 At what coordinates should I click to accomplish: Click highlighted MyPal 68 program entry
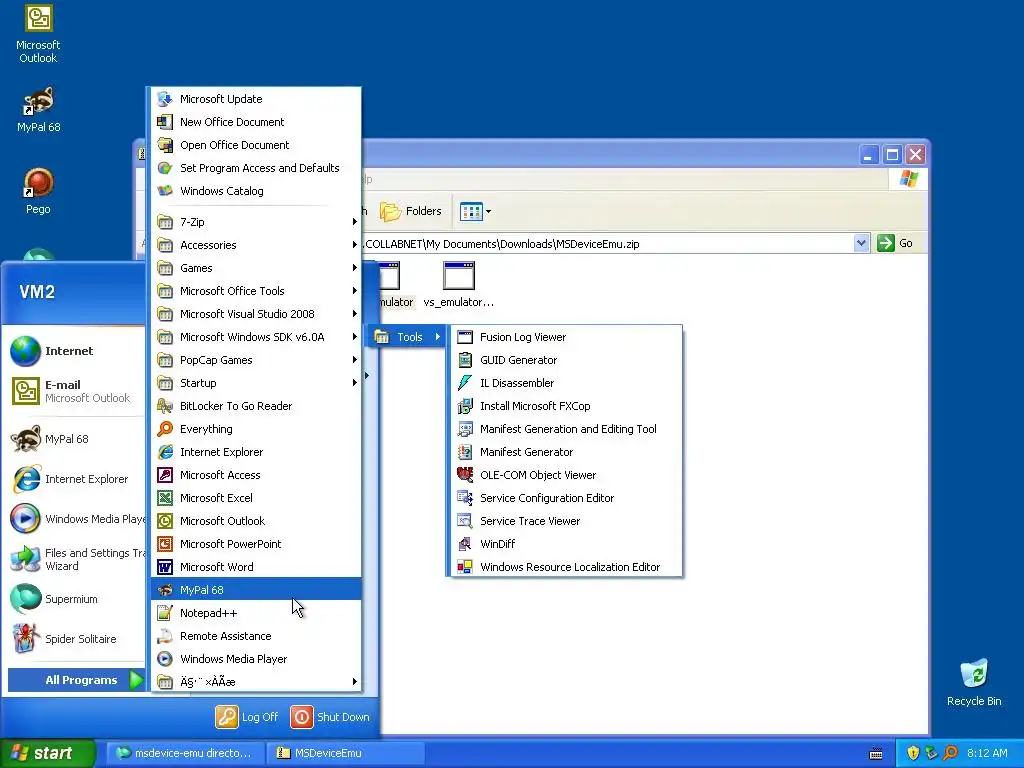click(255, 590)
